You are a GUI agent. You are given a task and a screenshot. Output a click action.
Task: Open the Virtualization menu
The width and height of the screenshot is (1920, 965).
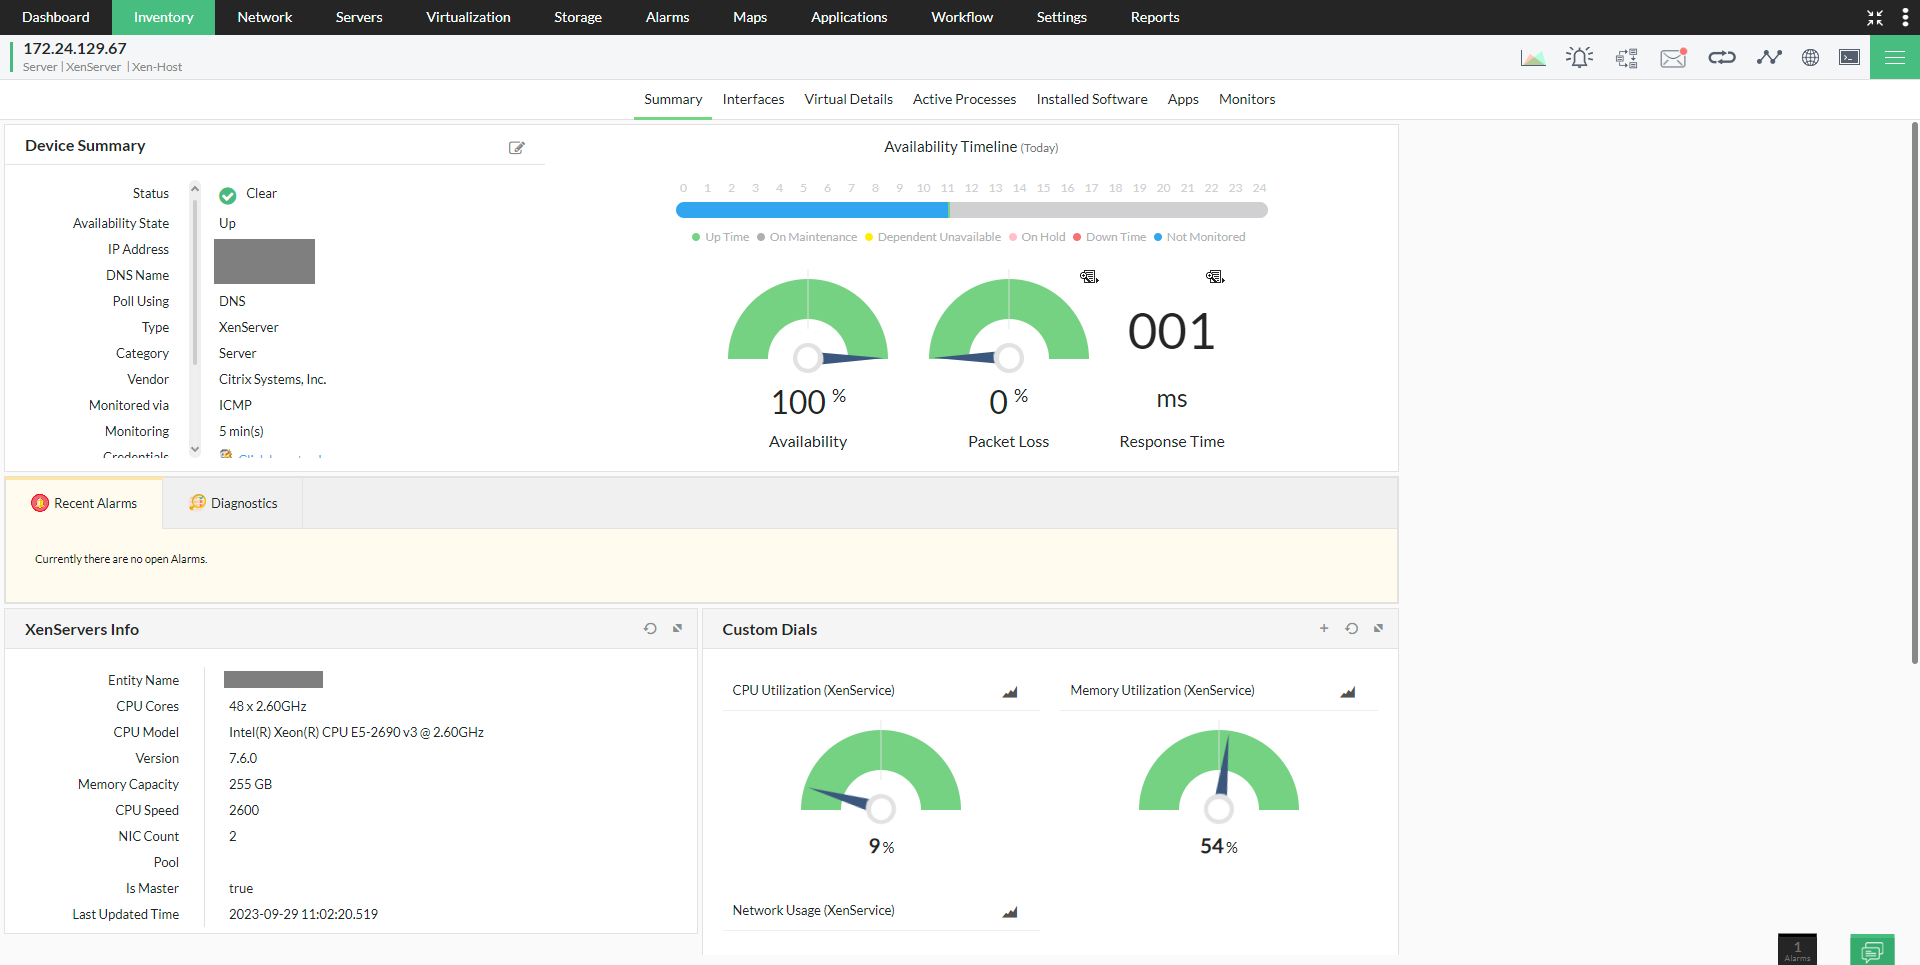coord(467,17)
